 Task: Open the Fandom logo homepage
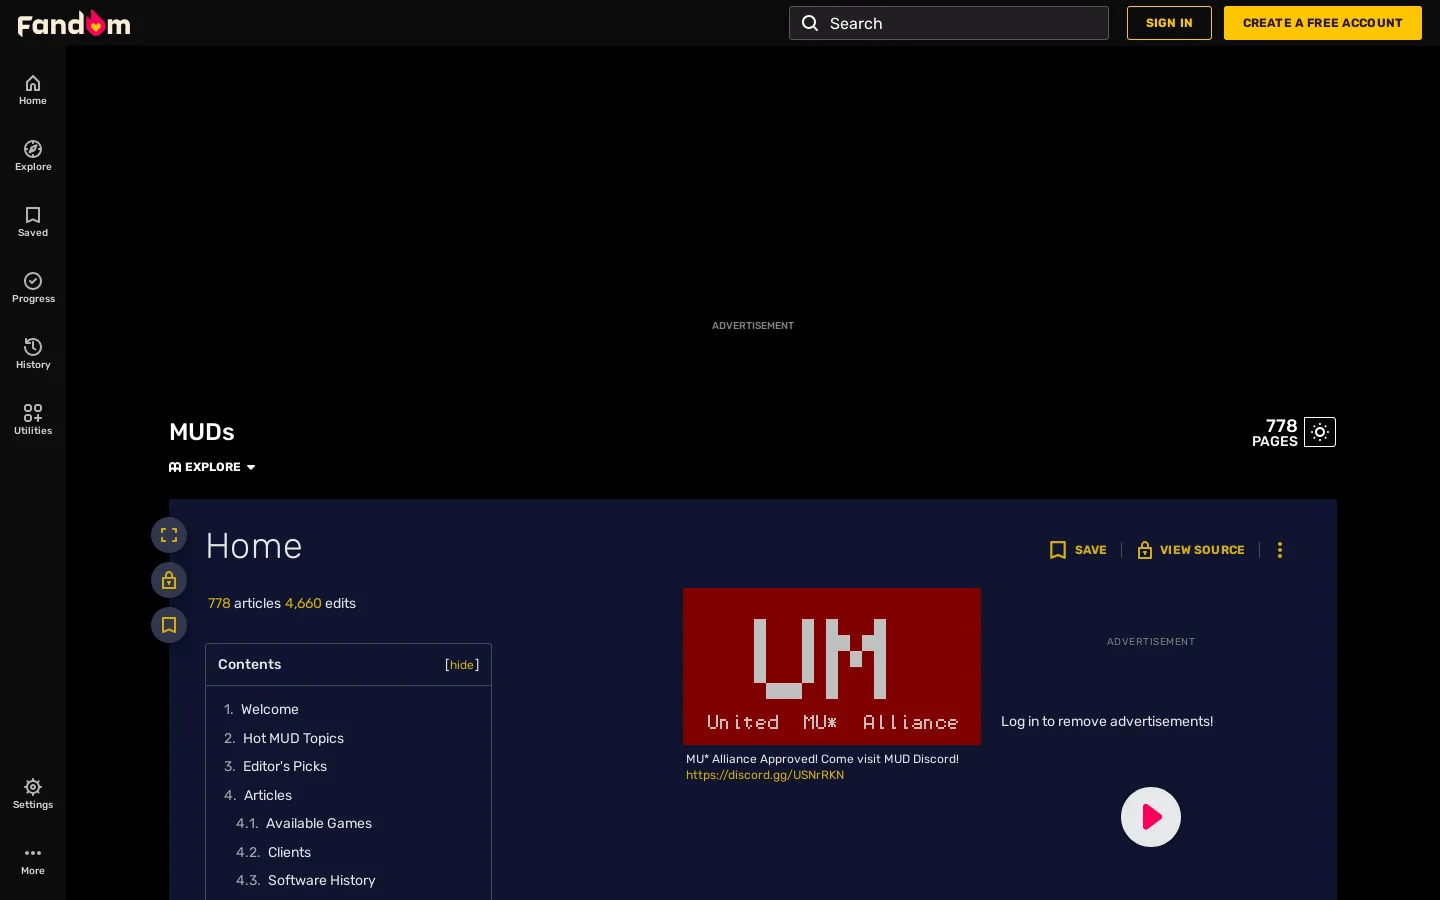pos(74,23)
